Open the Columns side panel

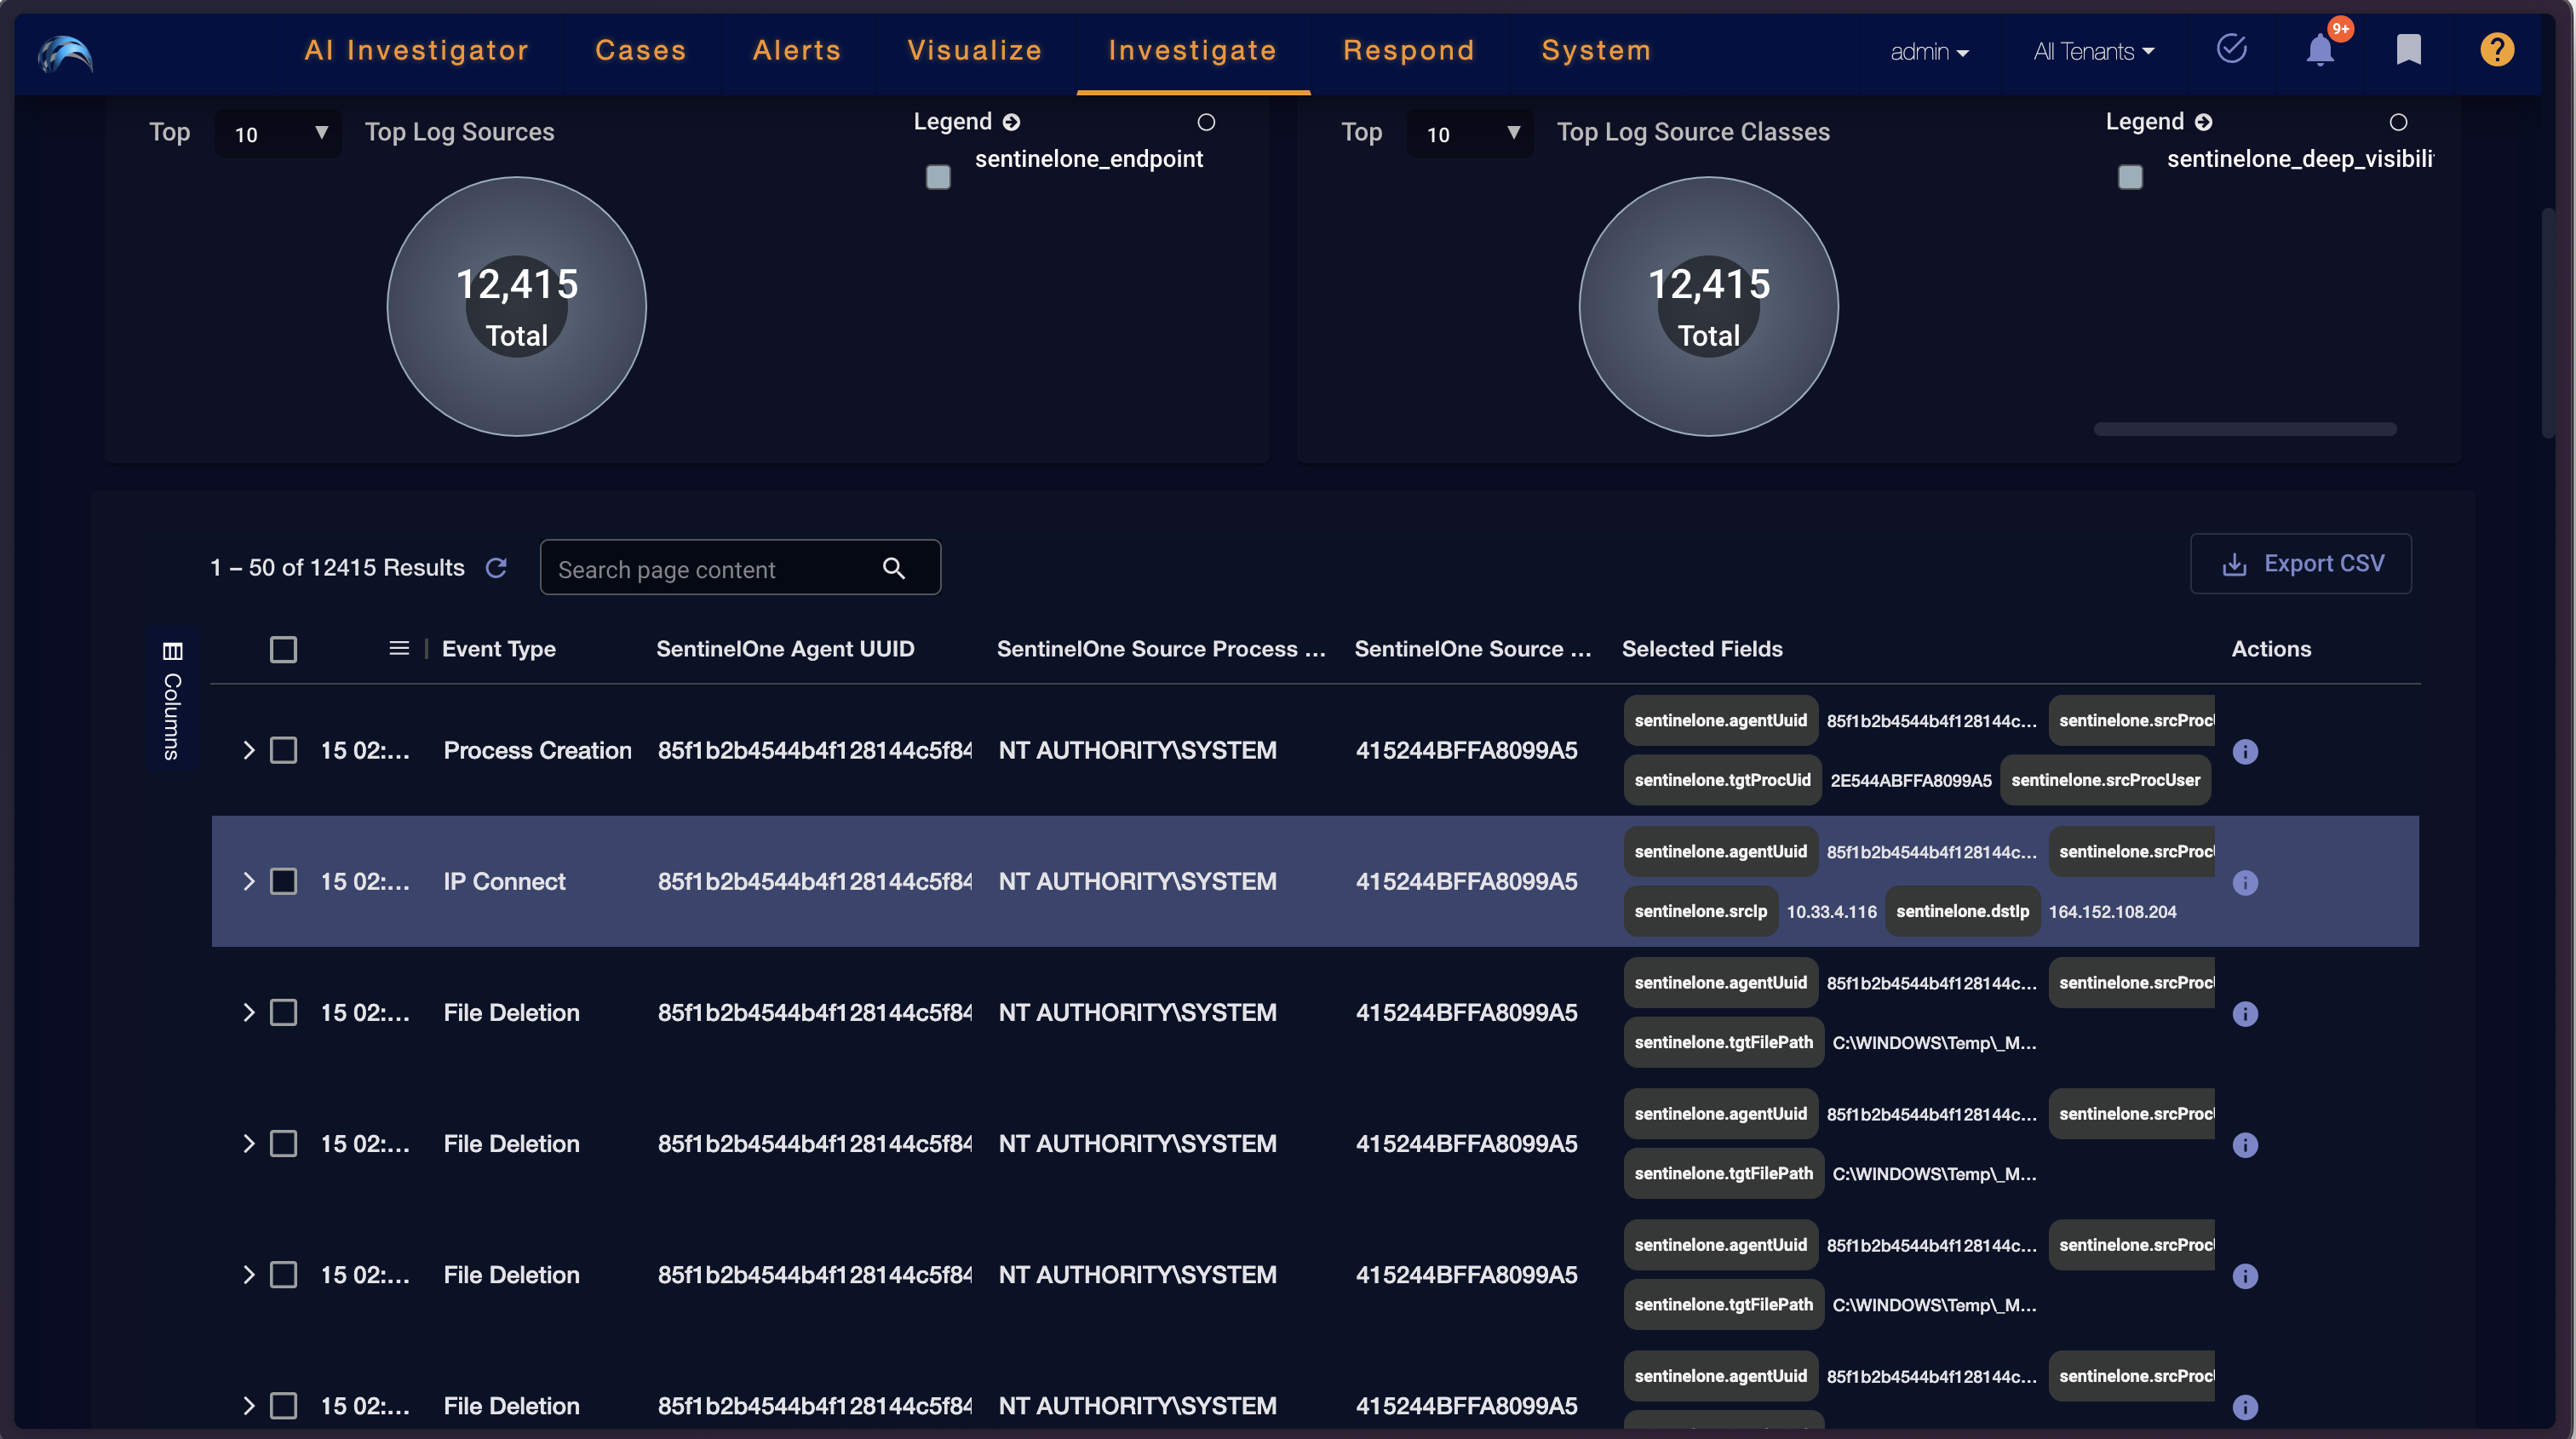click(172, 700)
